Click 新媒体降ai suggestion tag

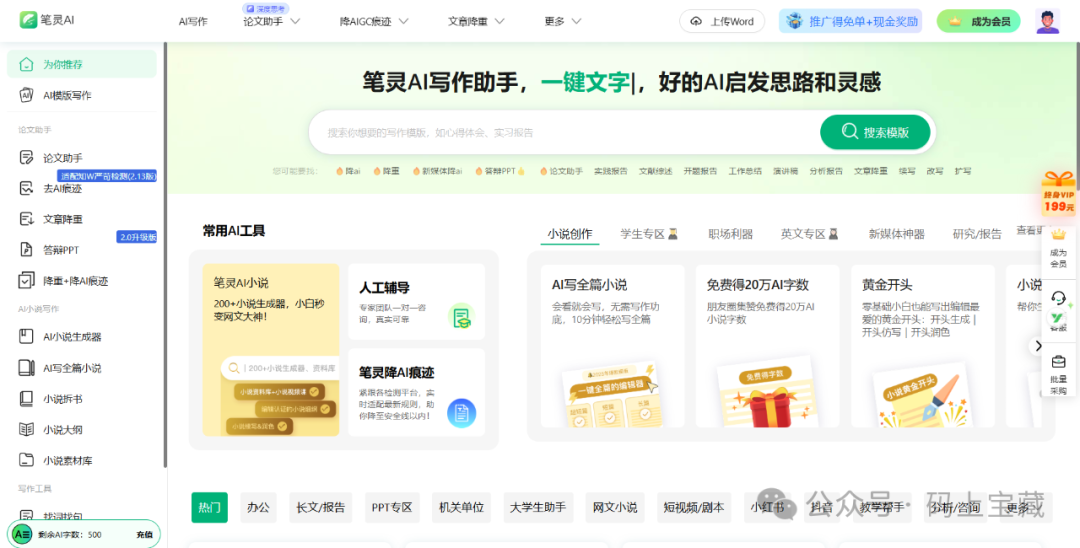pos(437,171)
